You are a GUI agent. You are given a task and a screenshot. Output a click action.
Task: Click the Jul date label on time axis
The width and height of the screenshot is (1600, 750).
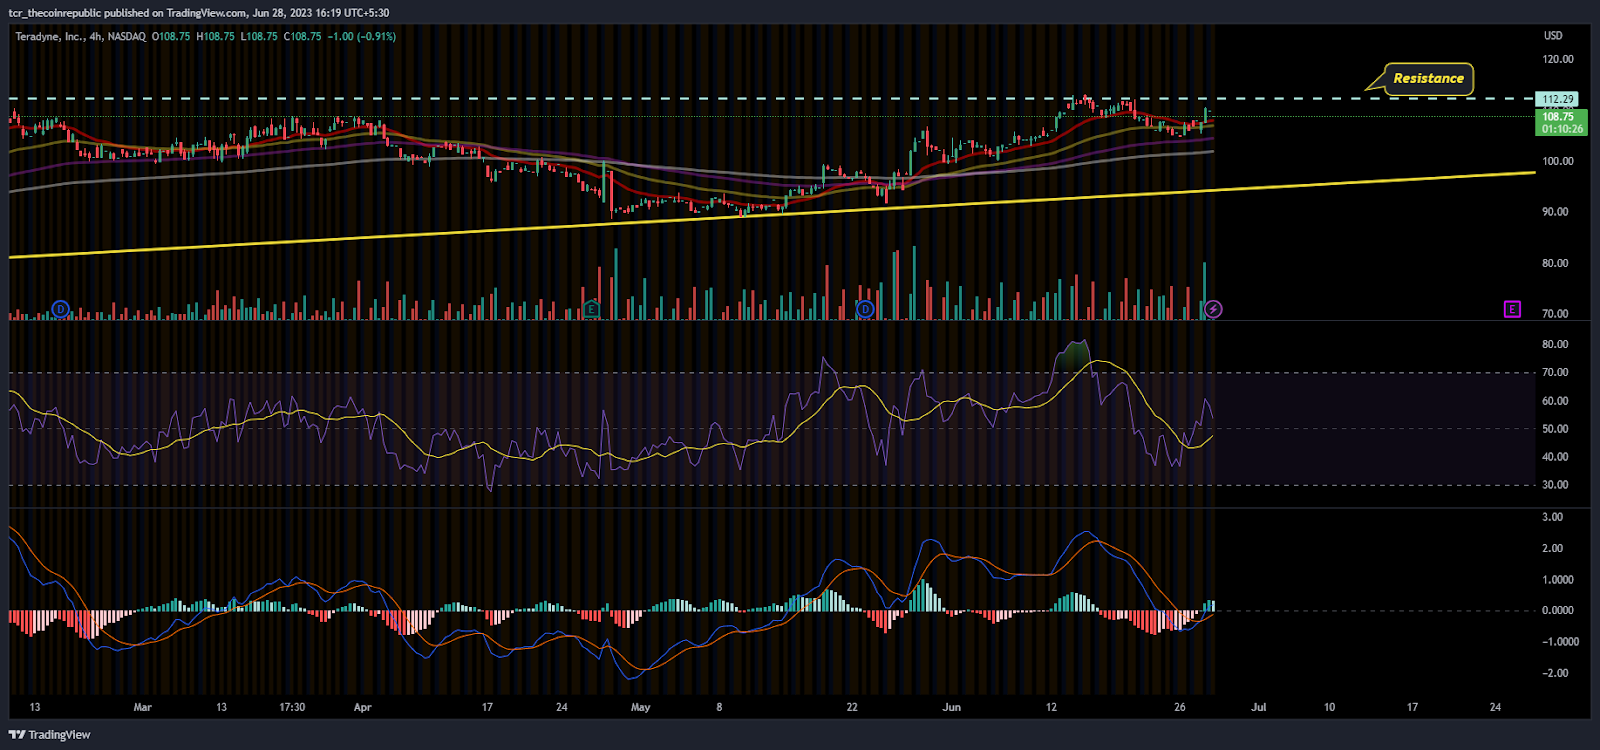[1259, 707]
